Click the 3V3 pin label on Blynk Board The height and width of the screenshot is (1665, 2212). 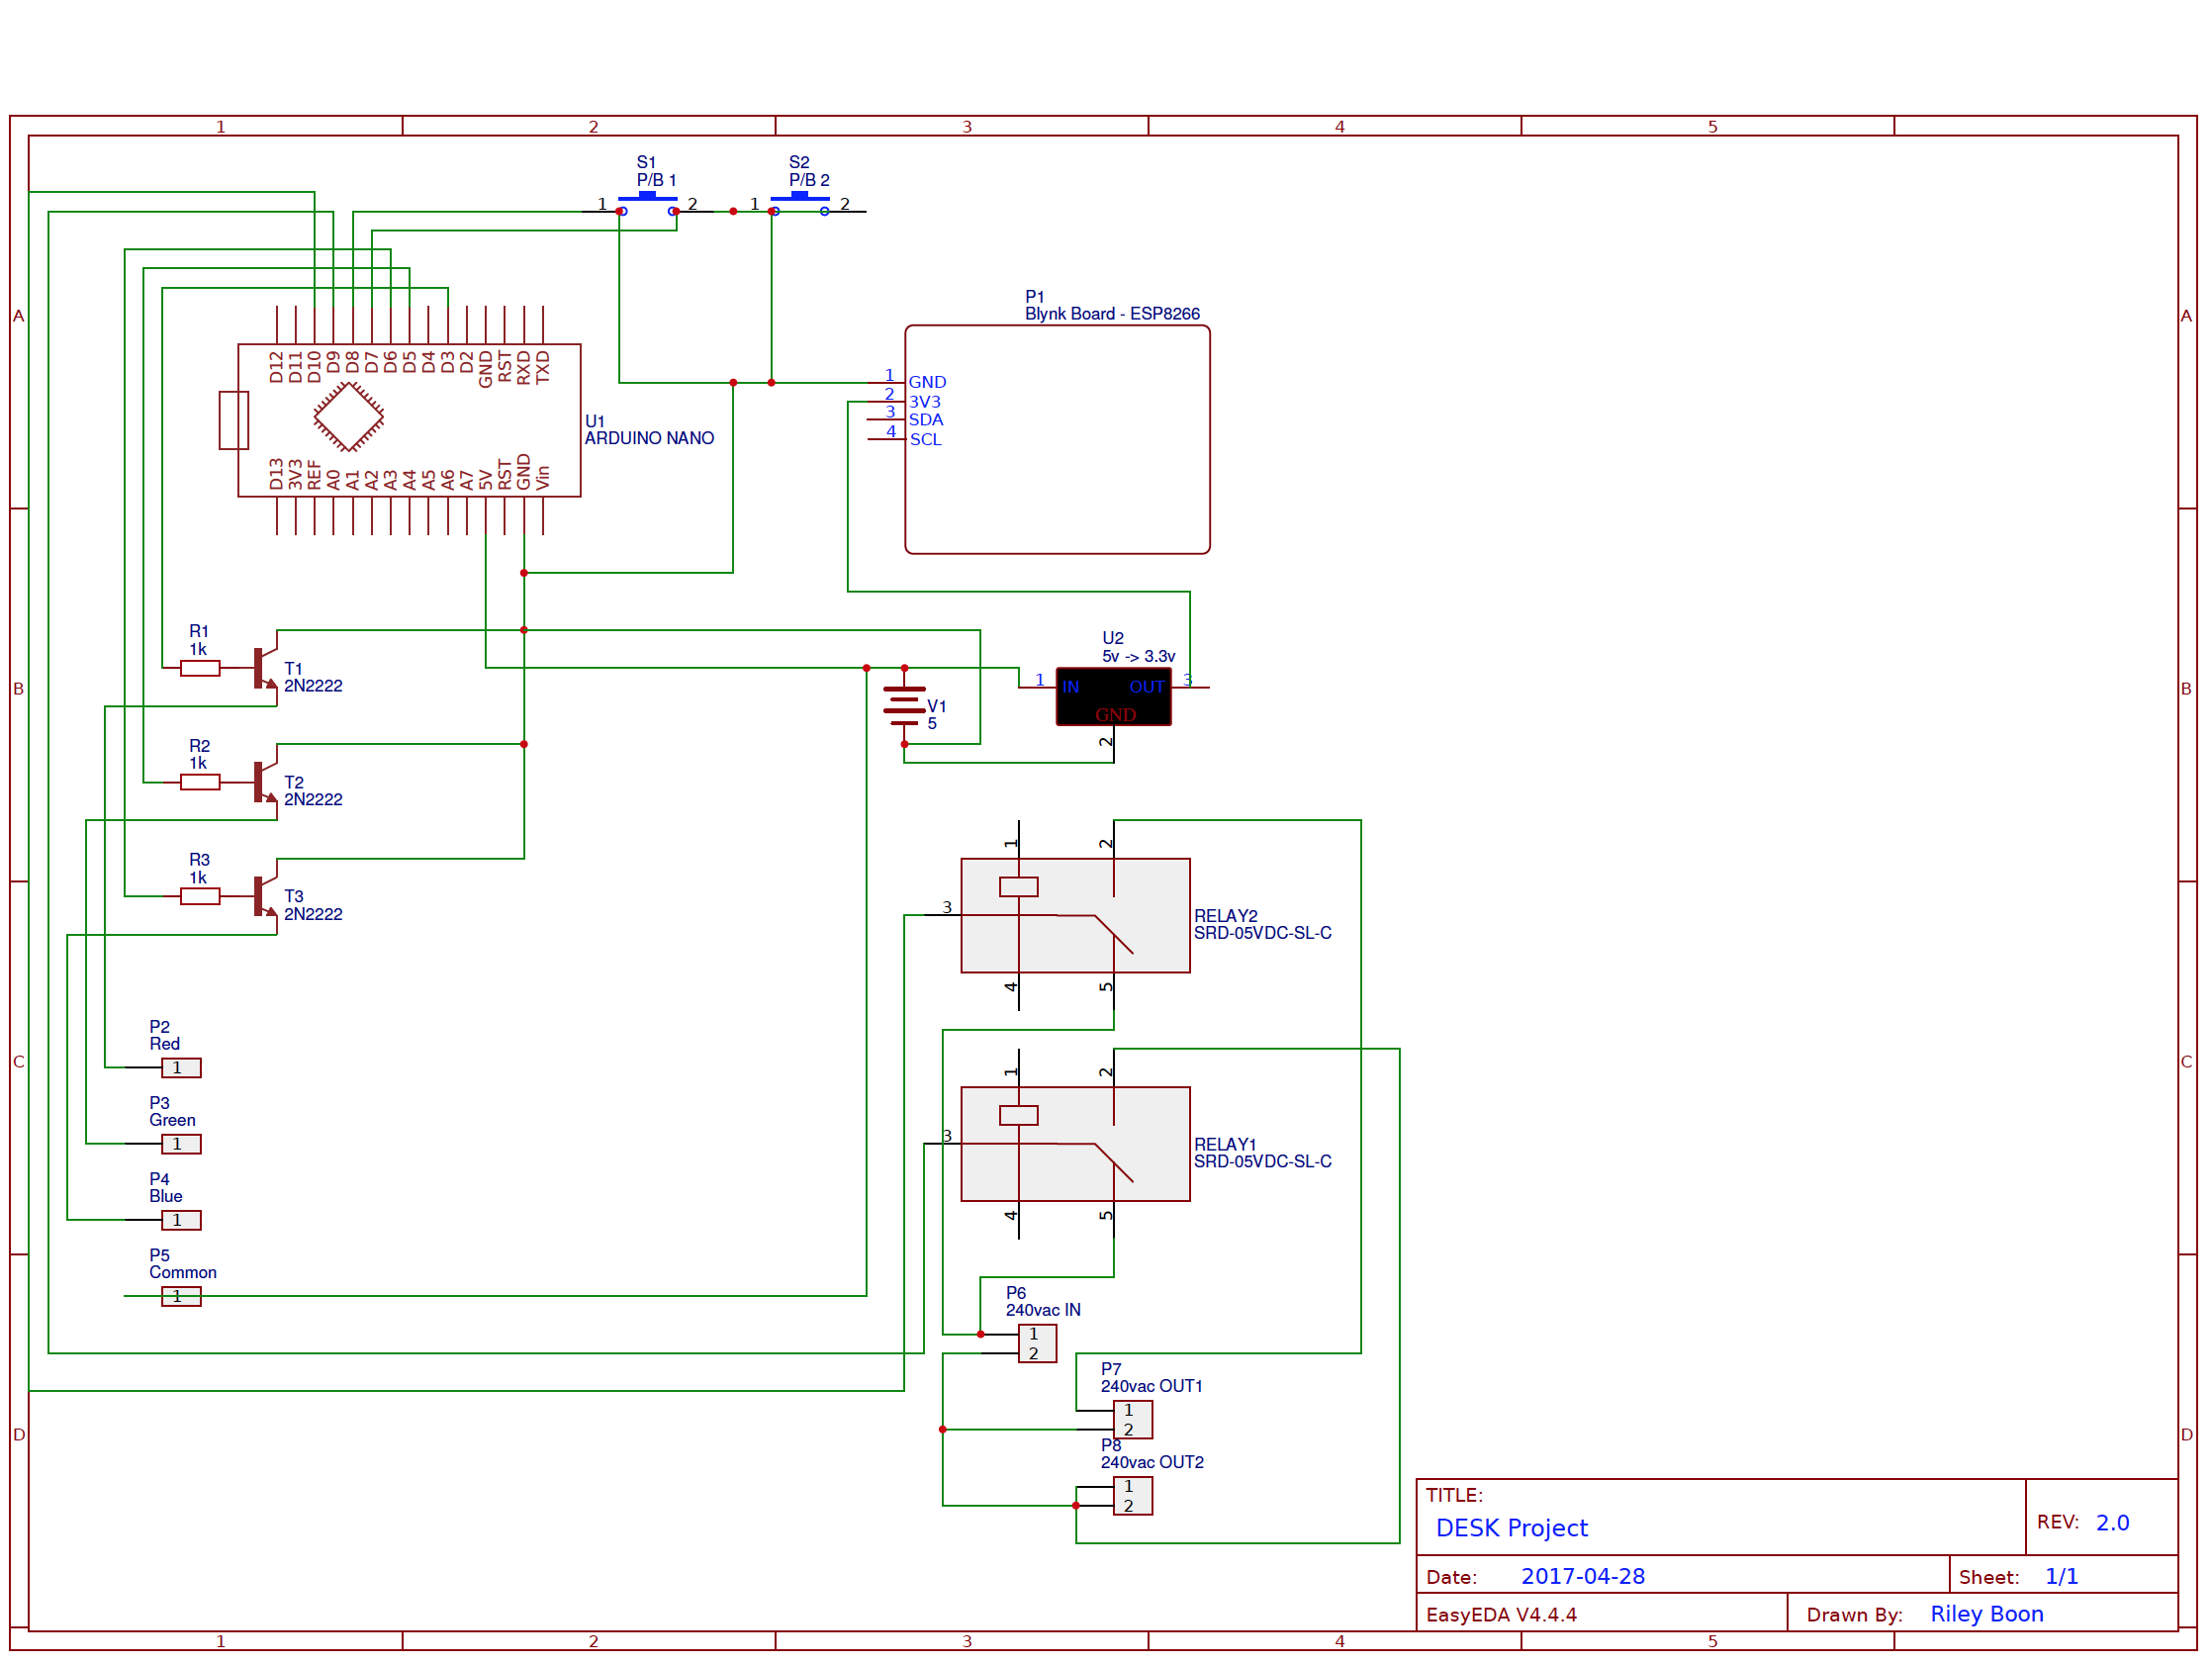[x=925, y=402]
